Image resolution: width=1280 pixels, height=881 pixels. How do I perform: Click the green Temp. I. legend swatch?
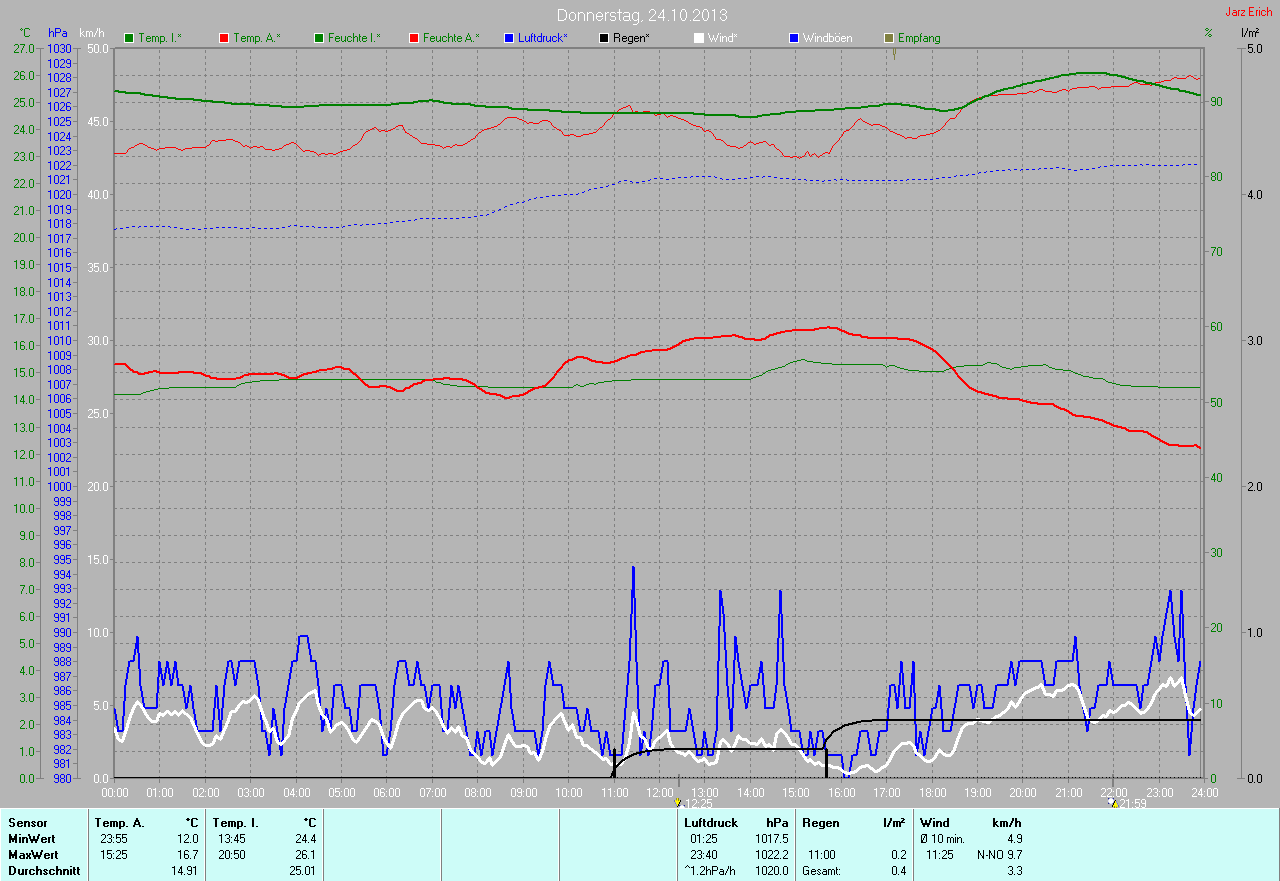point(129,38)
